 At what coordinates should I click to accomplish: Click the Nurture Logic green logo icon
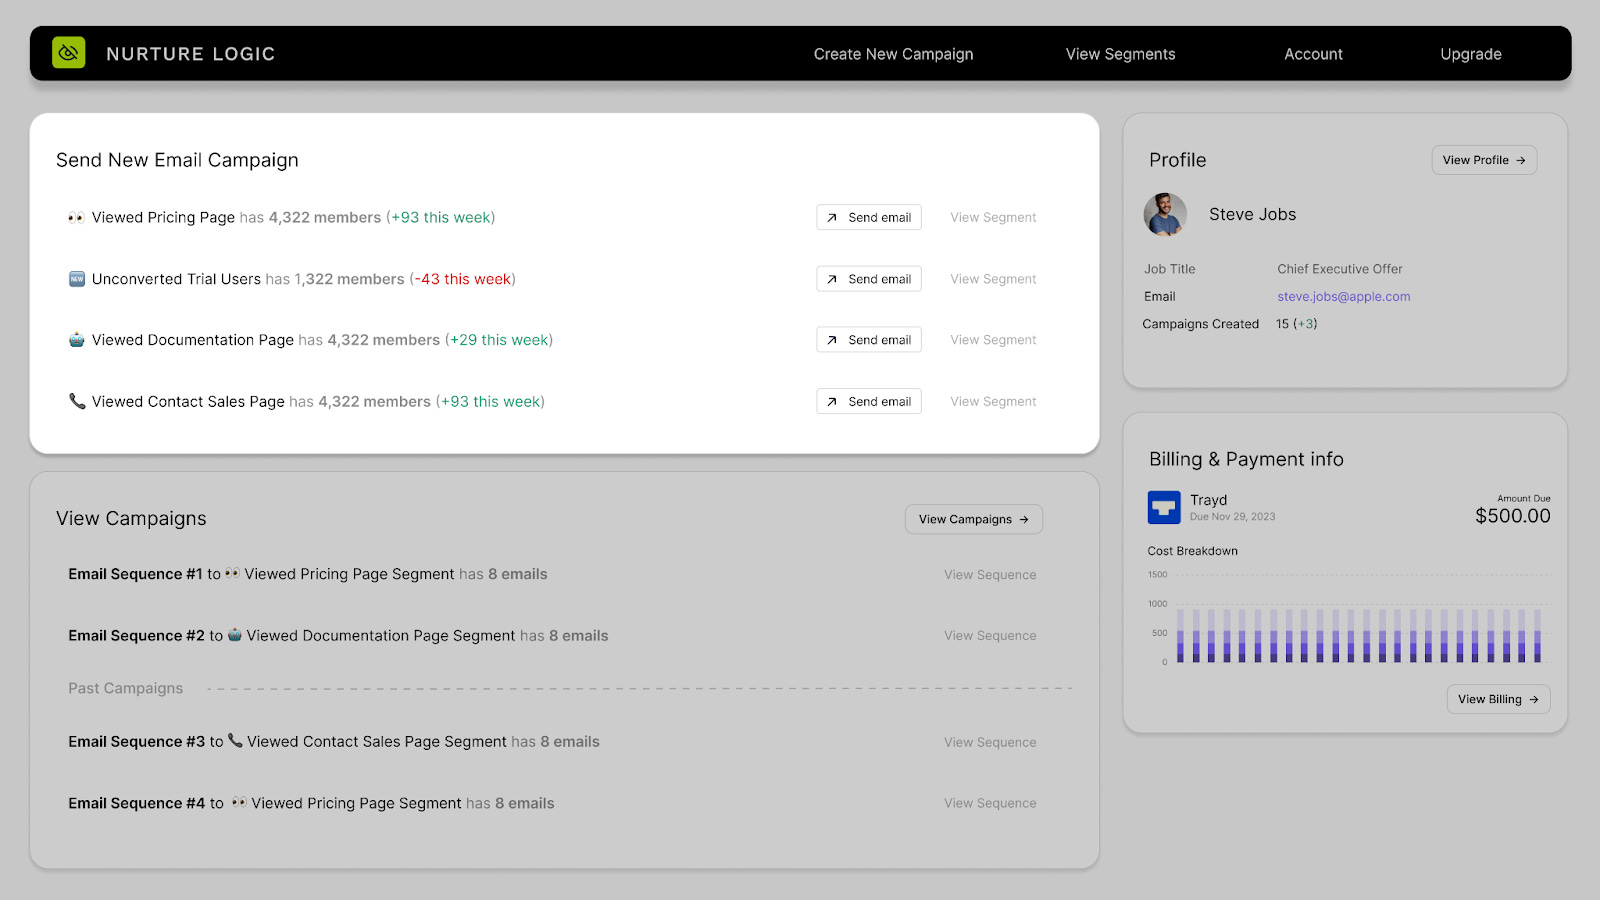click(x=69, y=53)
